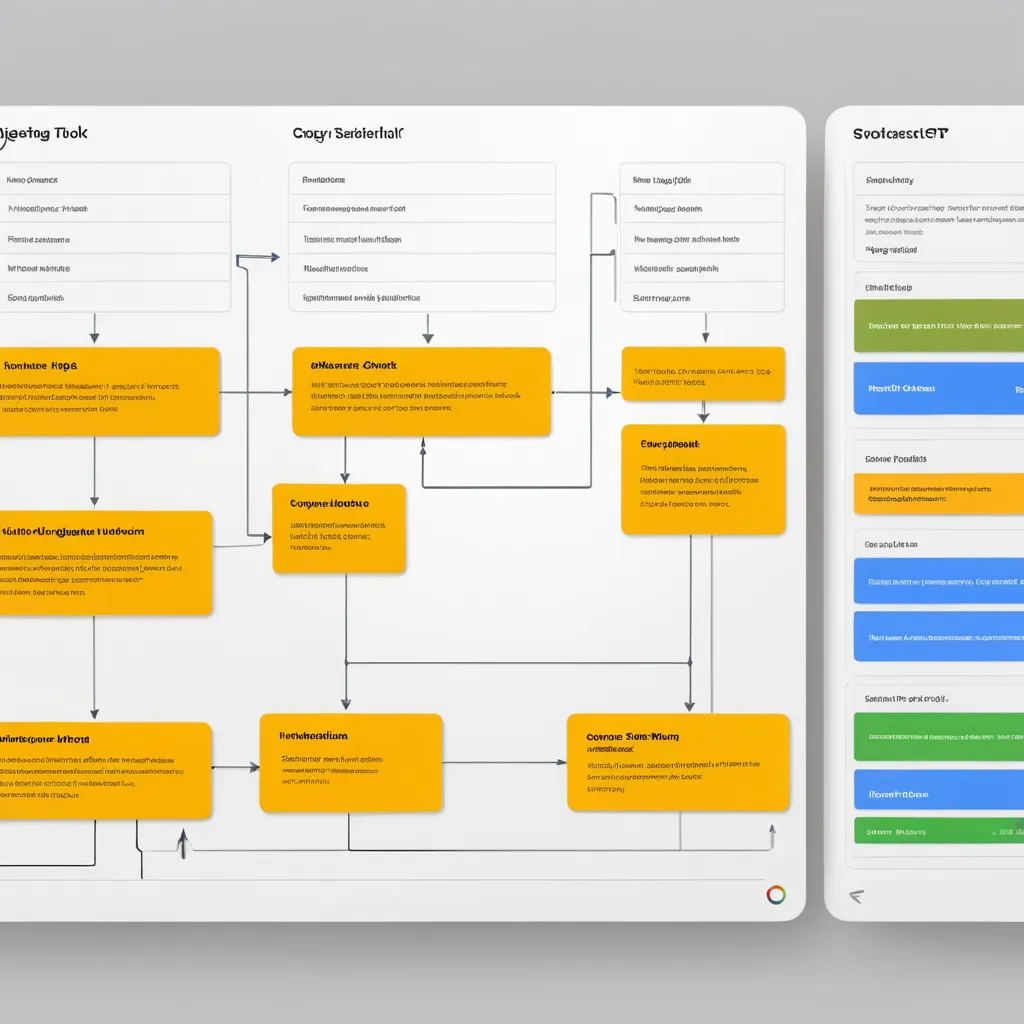This screenshot has height=1024, width=1024.
Task: Click the top row of the list above 'Covepaoont'
Action: point(702,180)
